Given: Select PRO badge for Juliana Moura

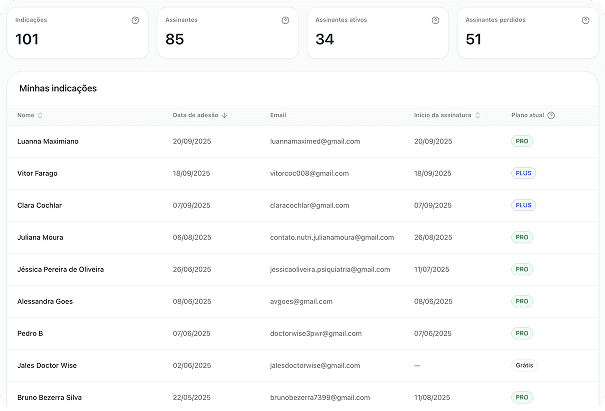Looking at the screenshot, I should coord(522,237).
